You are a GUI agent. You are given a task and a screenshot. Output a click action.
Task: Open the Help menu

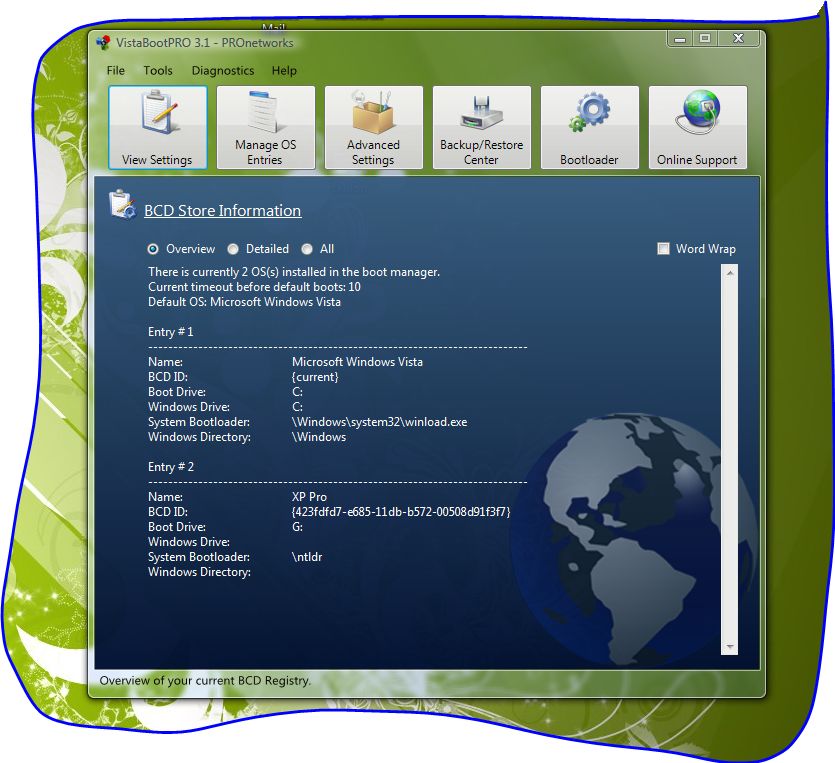point(284,71)
